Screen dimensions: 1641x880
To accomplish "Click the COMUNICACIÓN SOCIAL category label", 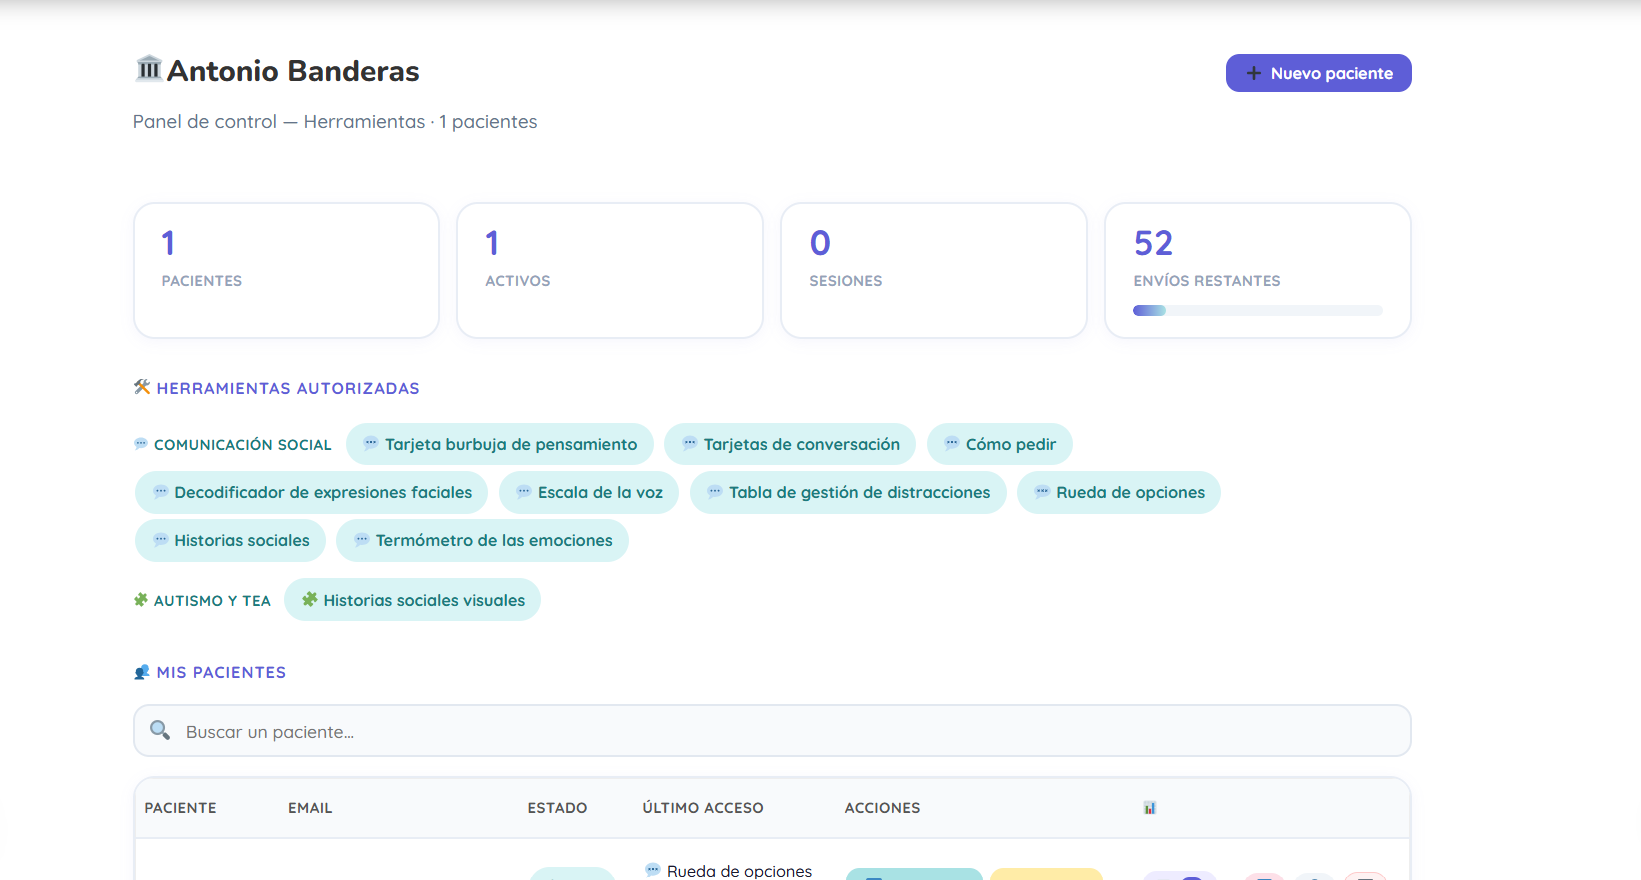I will (242, 445).
